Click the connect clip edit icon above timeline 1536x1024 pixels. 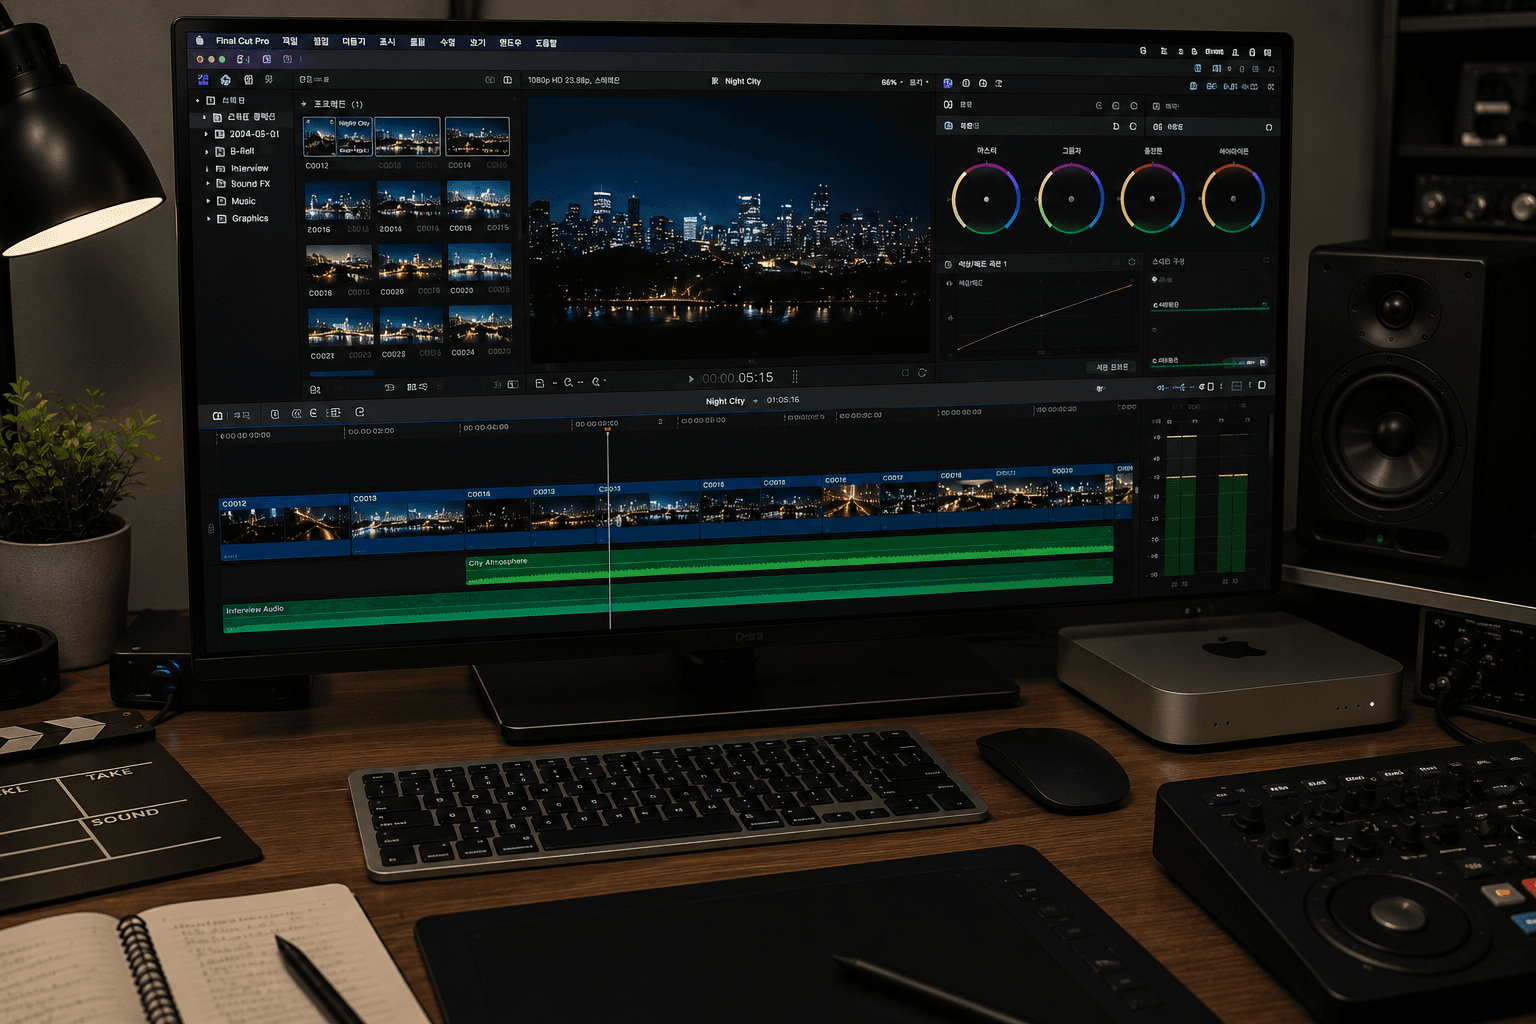[x=275, y=414]
